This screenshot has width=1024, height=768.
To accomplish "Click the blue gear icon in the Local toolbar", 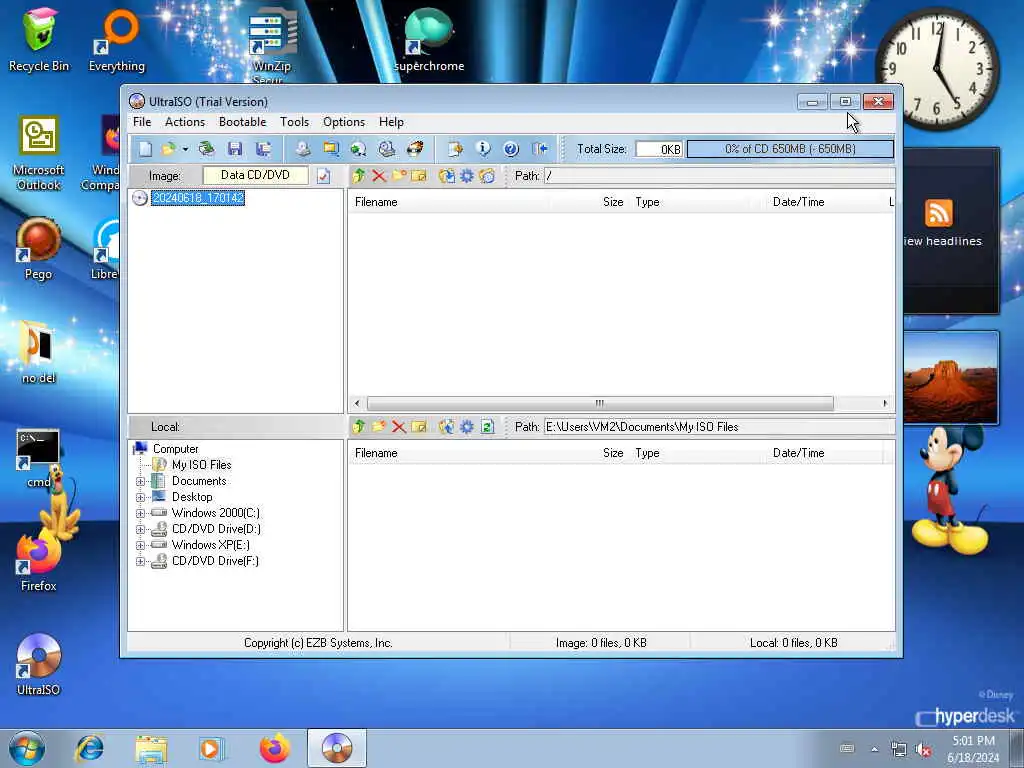I will click(466, 427).
